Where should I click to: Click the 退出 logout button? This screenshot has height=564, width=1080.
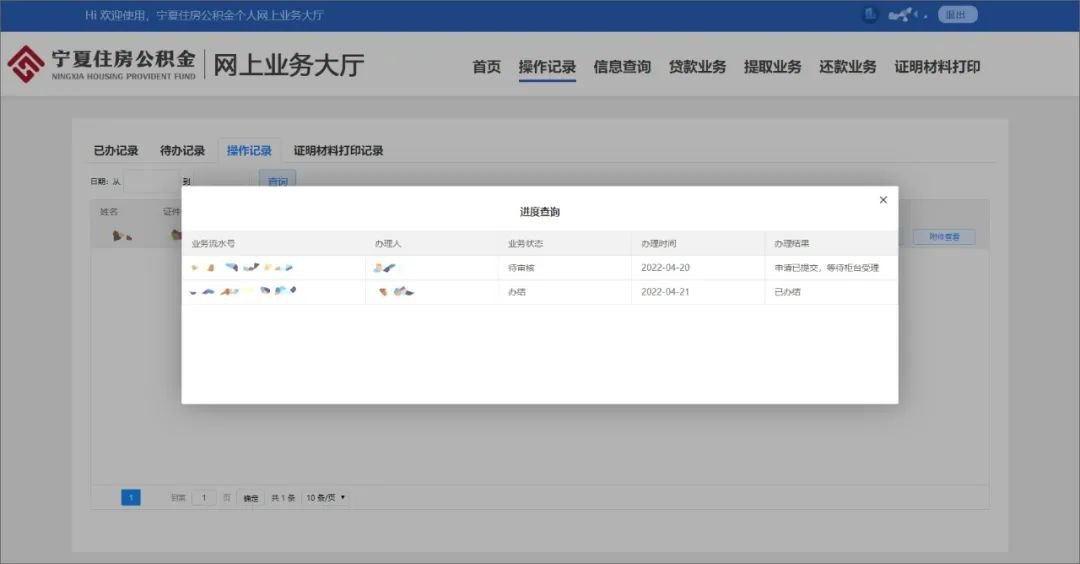[x=957, y=15]
